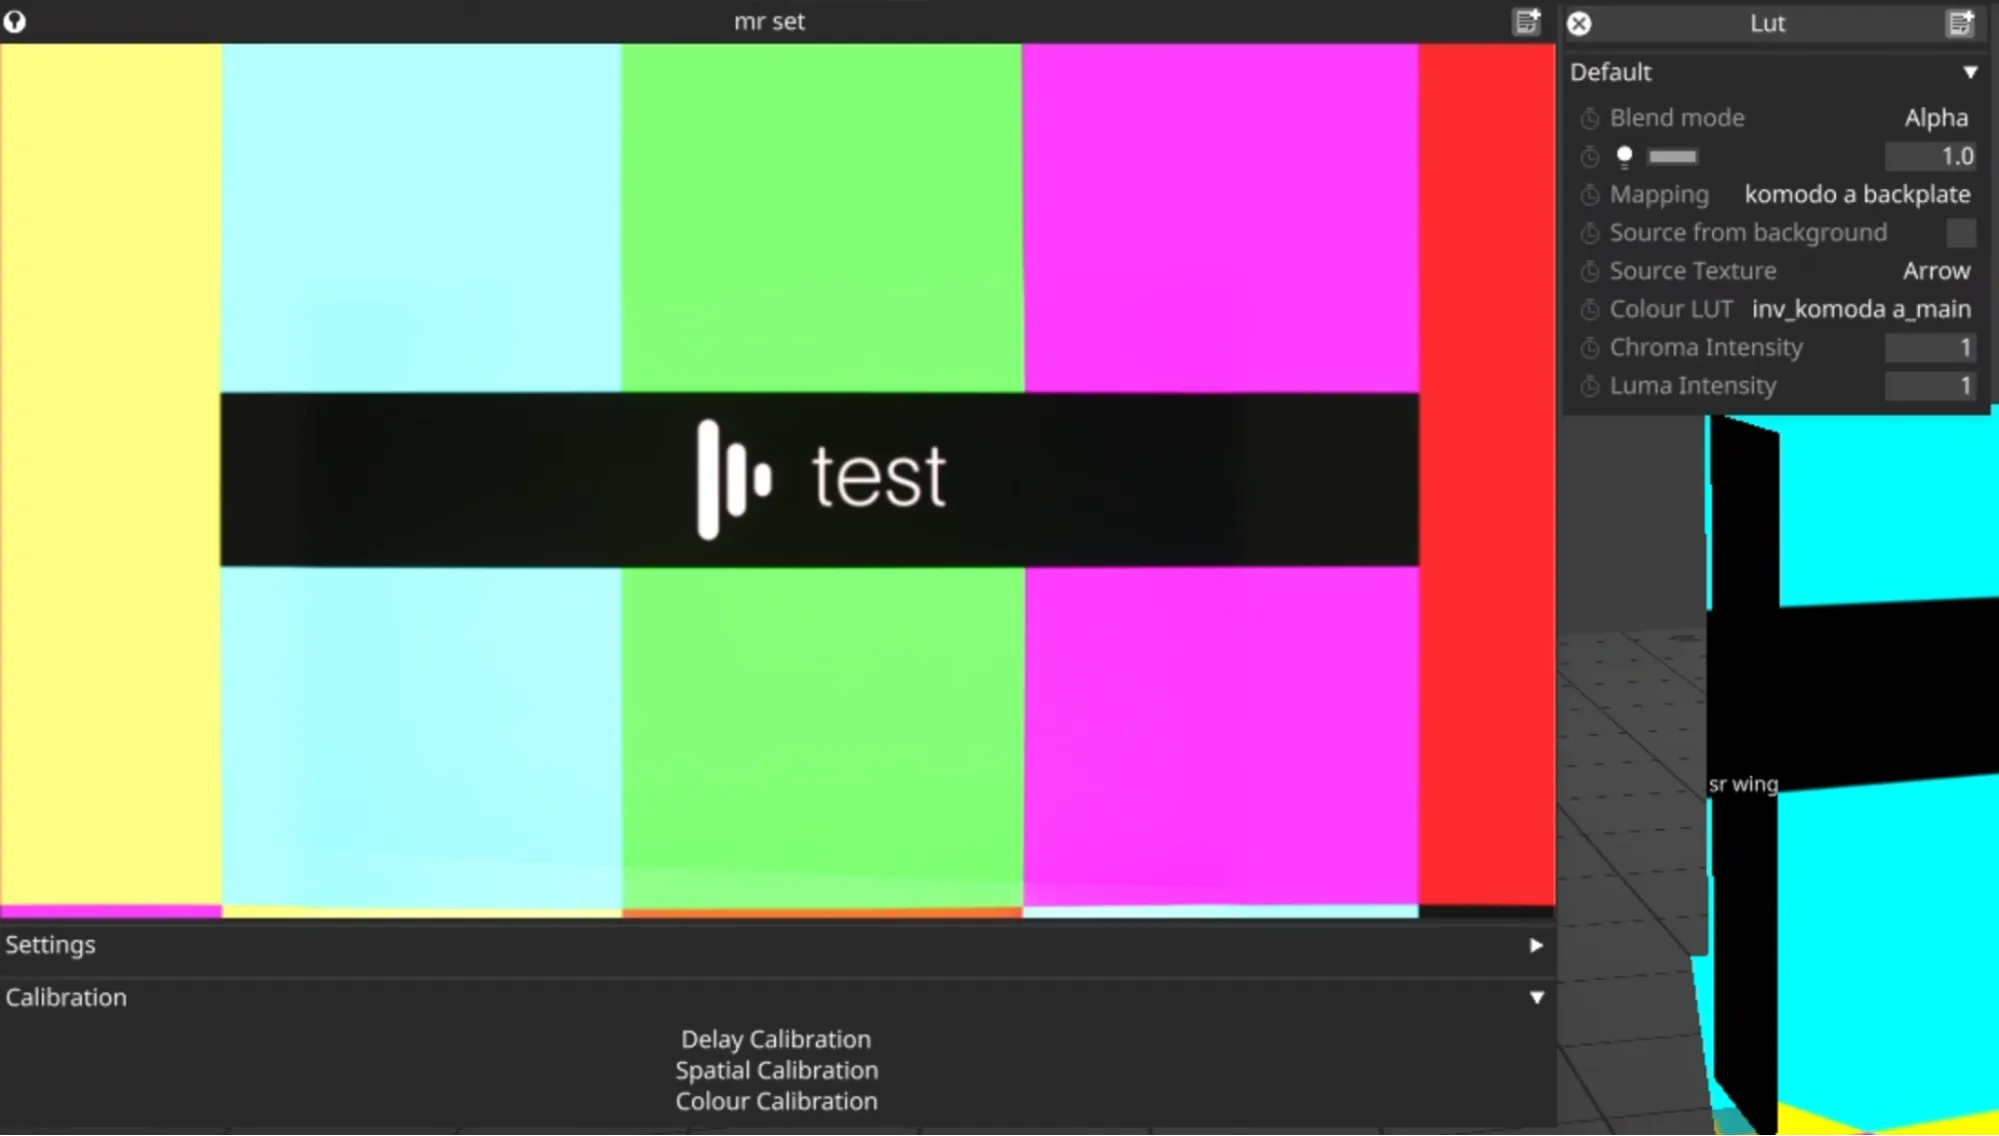Open the Blend mode Alpha dropdown
This screenshot has height=1136, width=1999.
pyautogui.click(x=1935, y=118)
